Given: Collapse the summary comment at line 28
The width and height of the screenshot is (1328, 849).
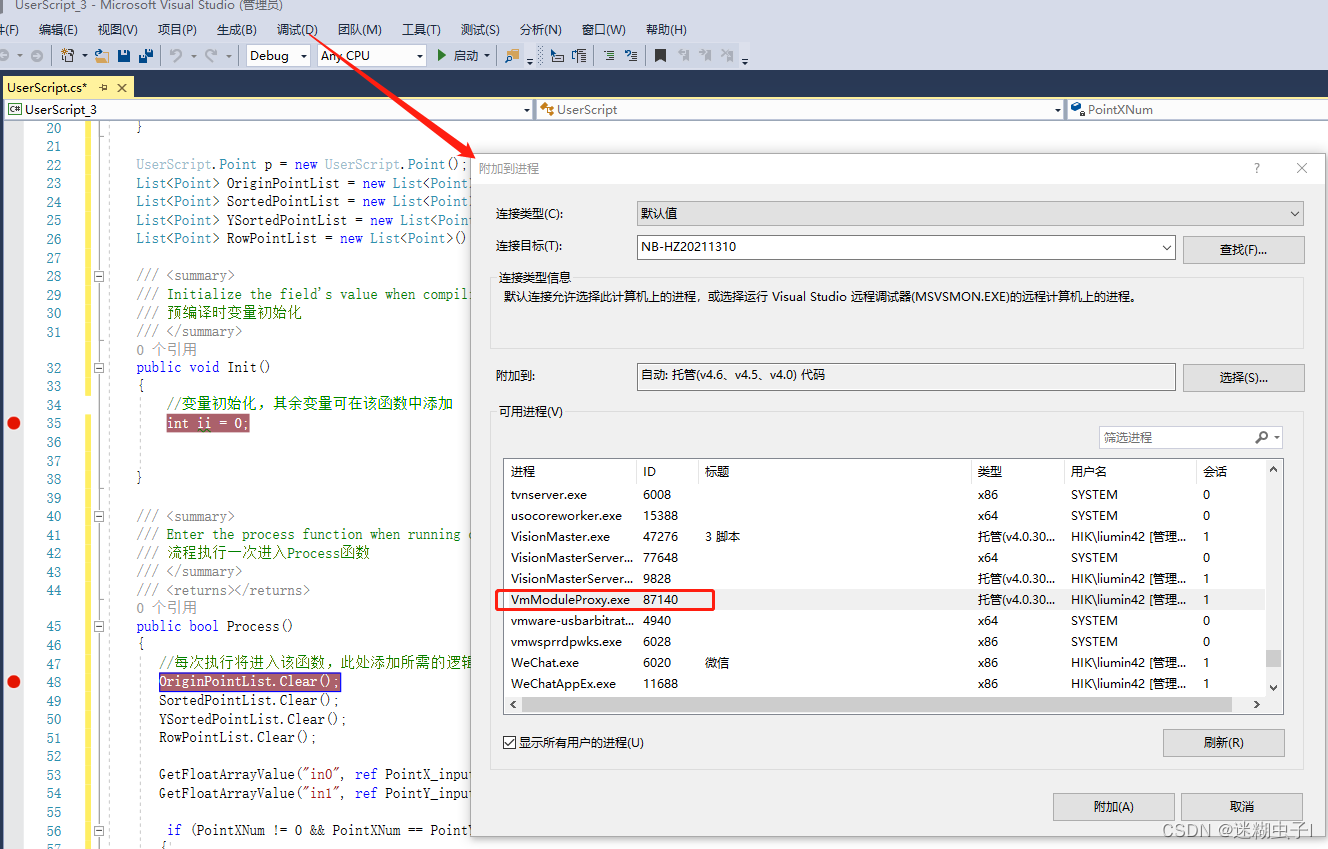Looking at the screenshot, I should [x=99, y=276].
